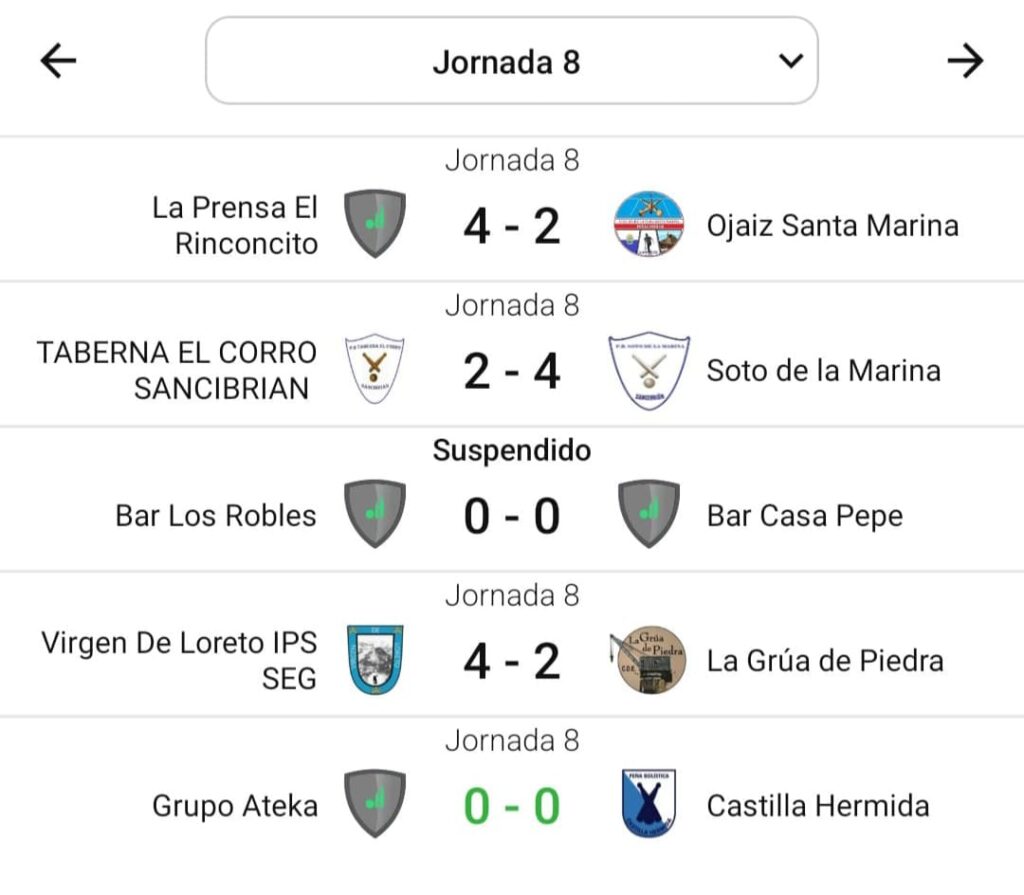Select Taberna El Corro Sancibrian crest
Viewport: 1024px width, 895px height.
click(375, 369)
